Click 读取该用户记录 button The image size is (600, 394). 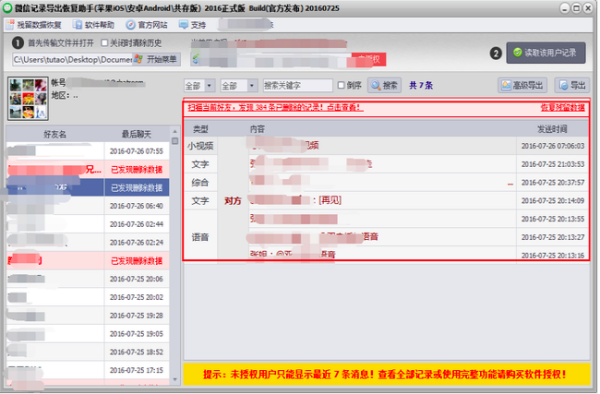(x=546, y=53)
